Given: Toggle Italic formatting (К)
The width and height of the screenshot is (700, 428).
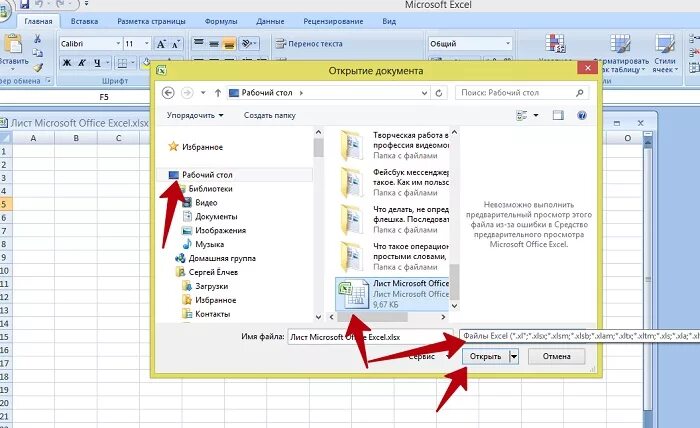Looking at the screenshot, I should 82,63.
